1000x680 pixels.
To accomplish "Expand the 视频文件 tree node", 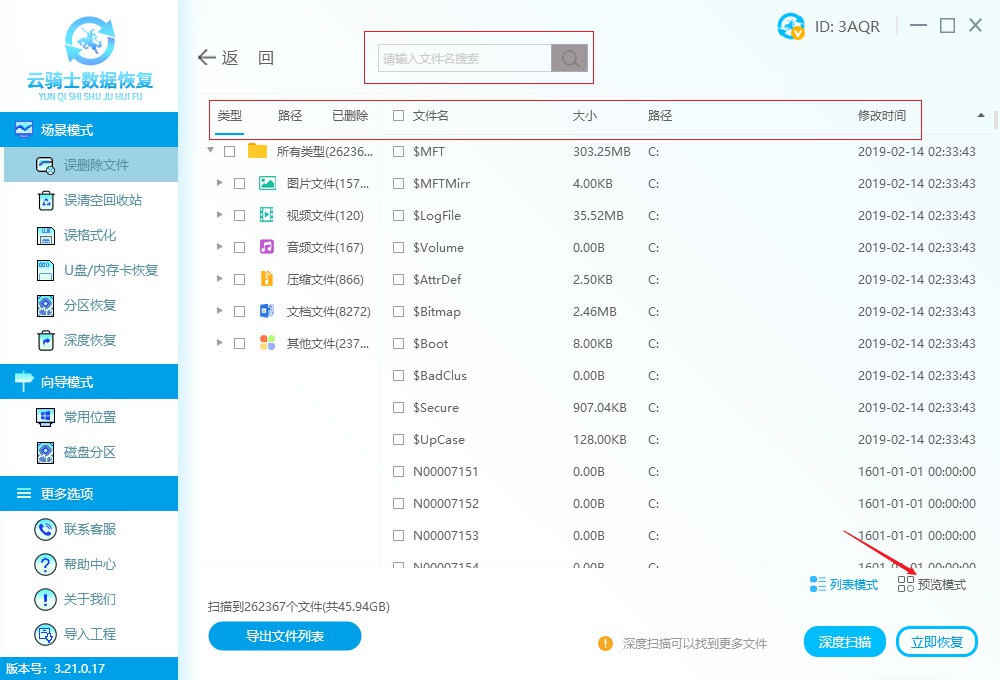I will pos(220,215).
